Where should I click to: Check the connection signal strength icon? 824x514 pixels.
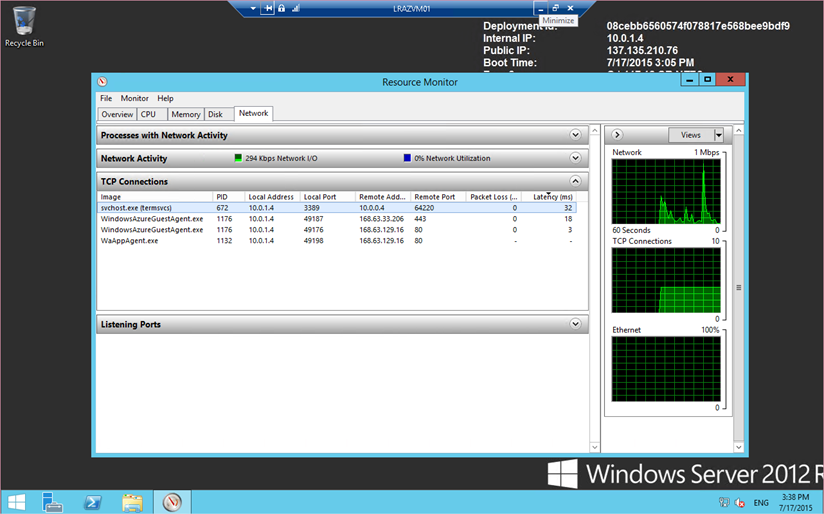click(296, 8)
